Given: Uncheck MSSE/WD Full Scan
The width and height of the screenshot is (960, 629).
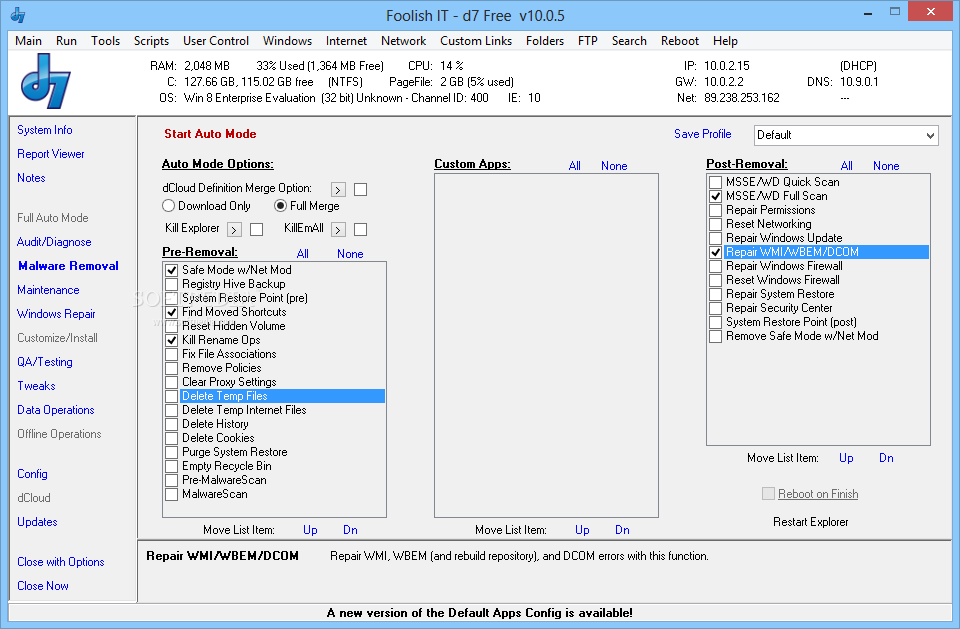Looking at the screenshot, I should coord(715,196).
